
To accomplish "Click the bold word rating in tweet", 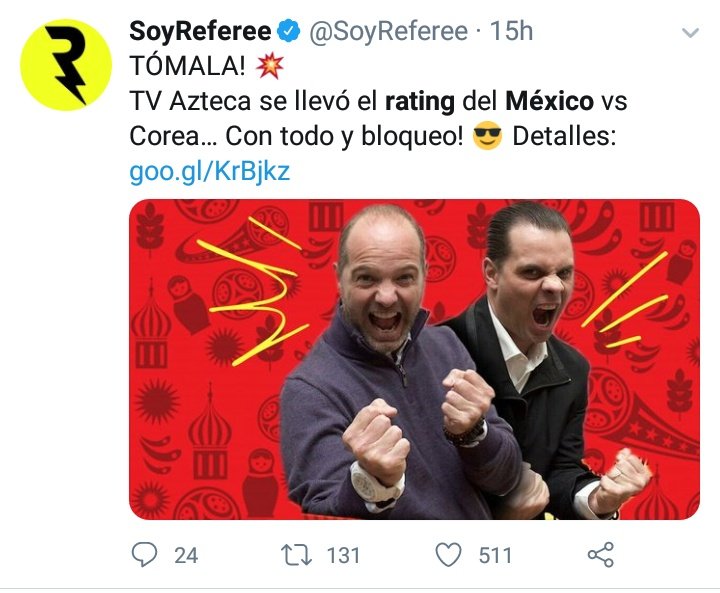I will click(420, 102).
